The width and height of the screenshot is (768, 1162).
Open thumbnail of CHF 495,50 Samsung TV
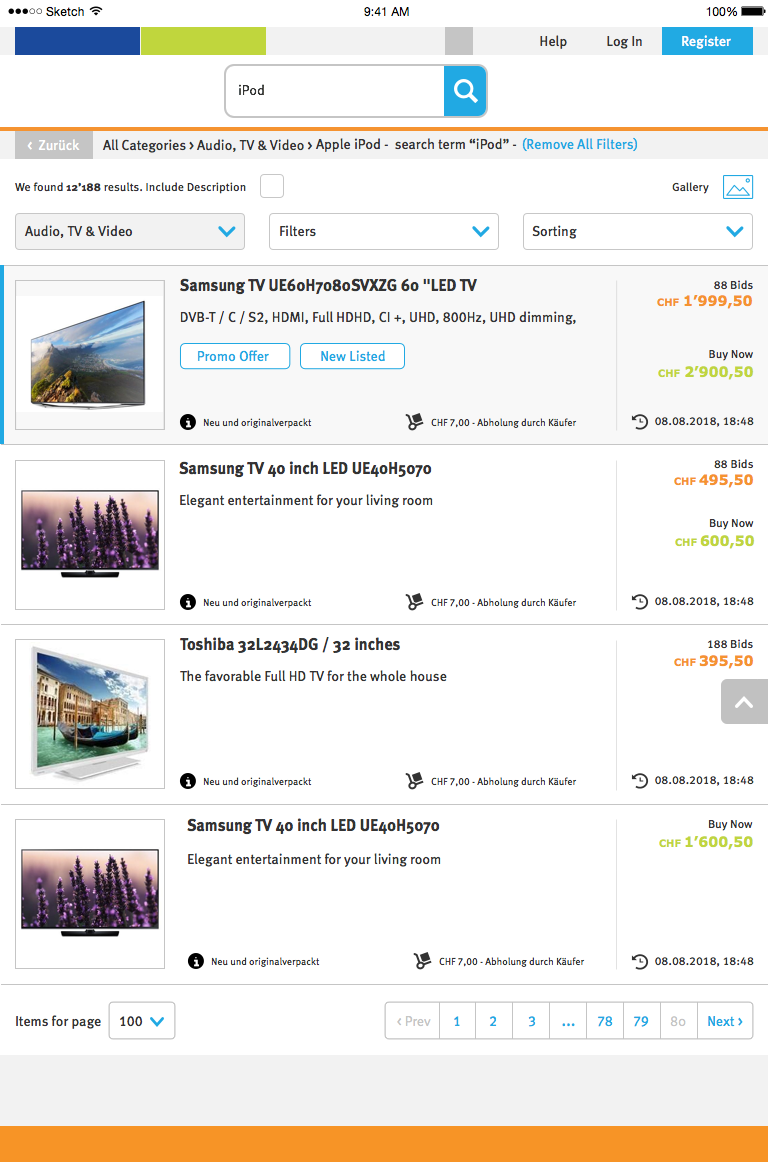[90, 534]
